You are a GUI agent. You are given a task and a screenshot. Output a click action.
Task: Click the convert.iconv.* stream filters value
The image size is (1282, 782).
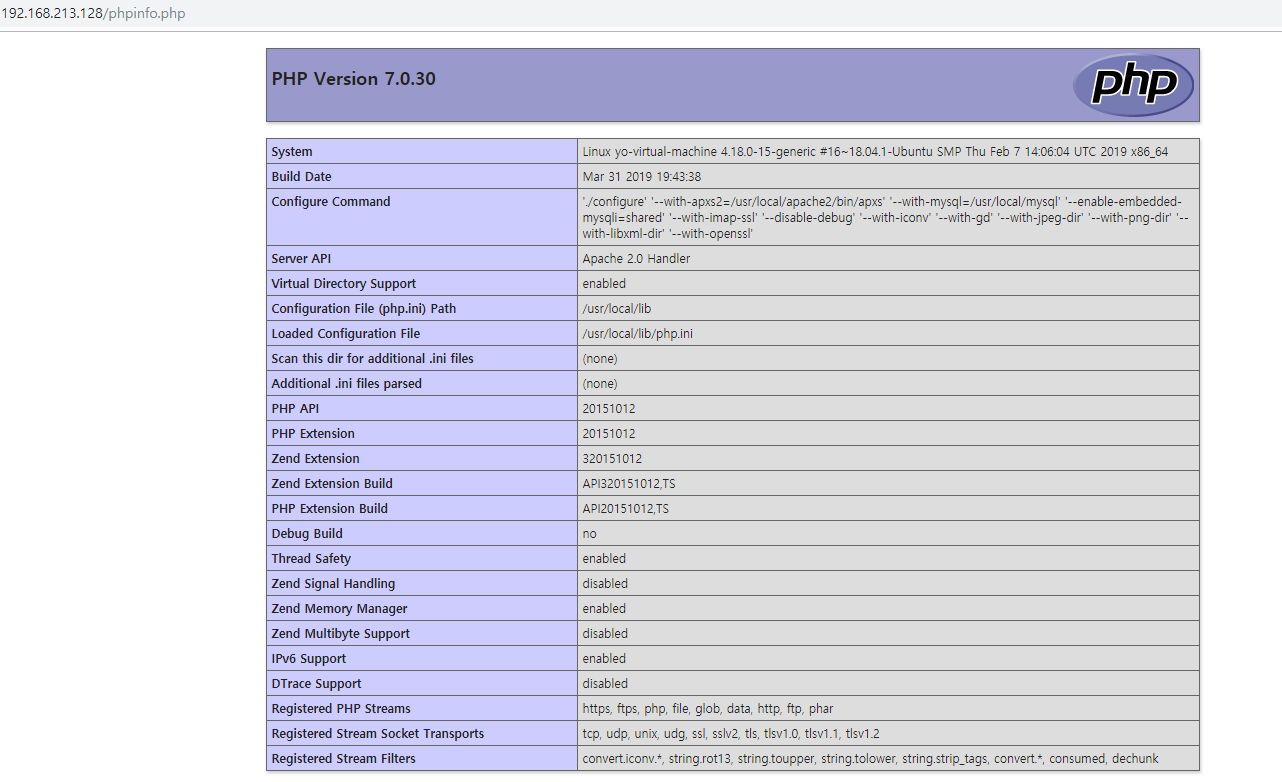tap(871, 759)
